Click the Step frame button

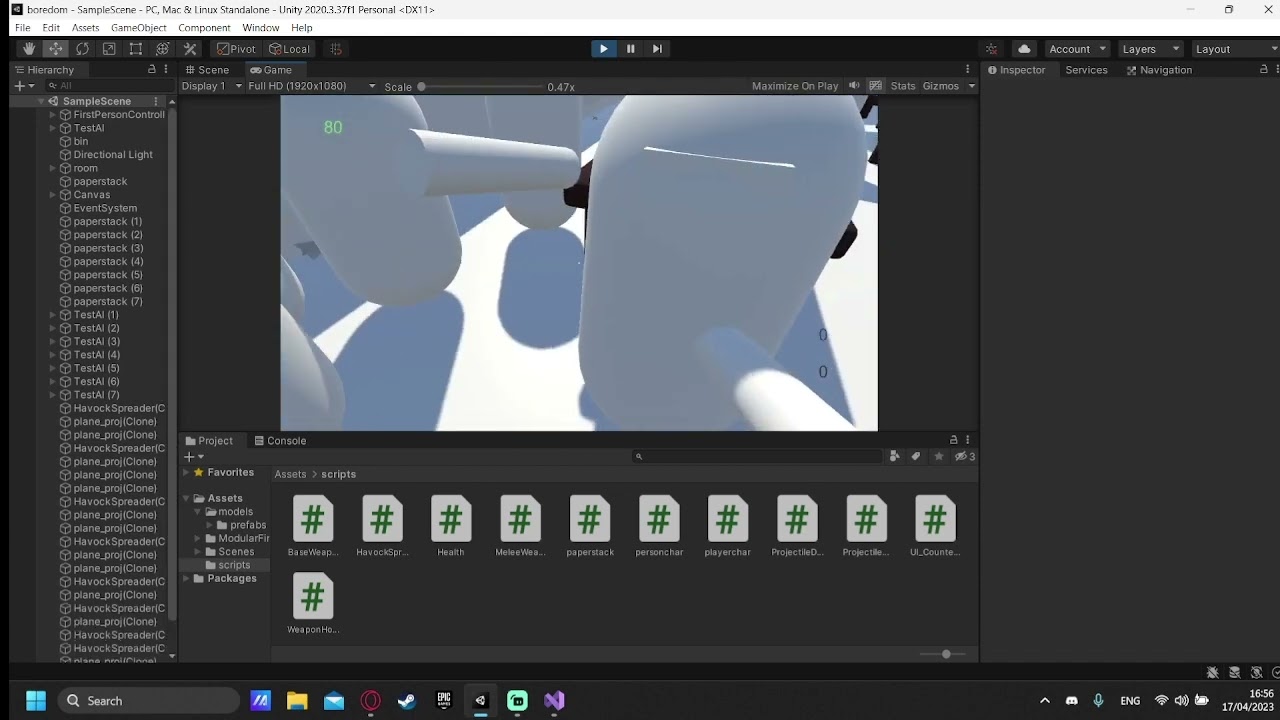(657, 49)
